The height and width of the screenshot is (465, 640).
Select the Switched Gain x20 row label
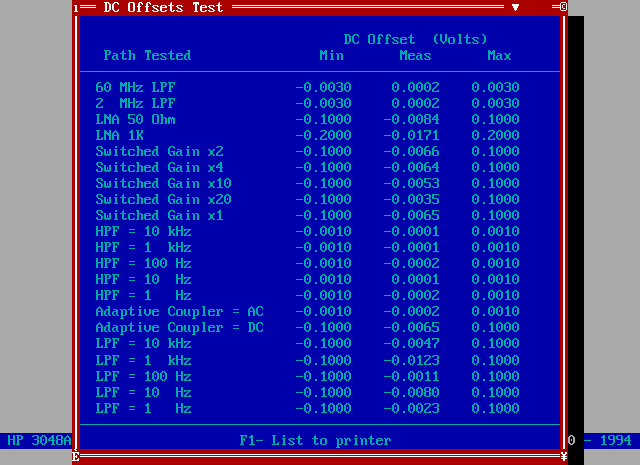(x=163, y=200)
